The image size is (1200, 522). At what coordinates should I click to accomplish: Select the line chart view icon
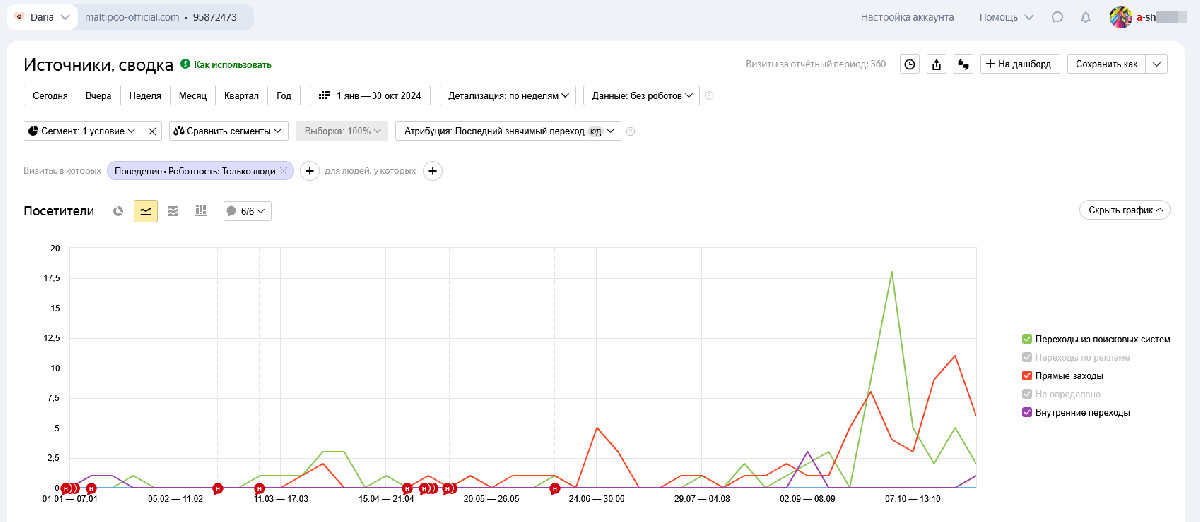coord(146,211)
